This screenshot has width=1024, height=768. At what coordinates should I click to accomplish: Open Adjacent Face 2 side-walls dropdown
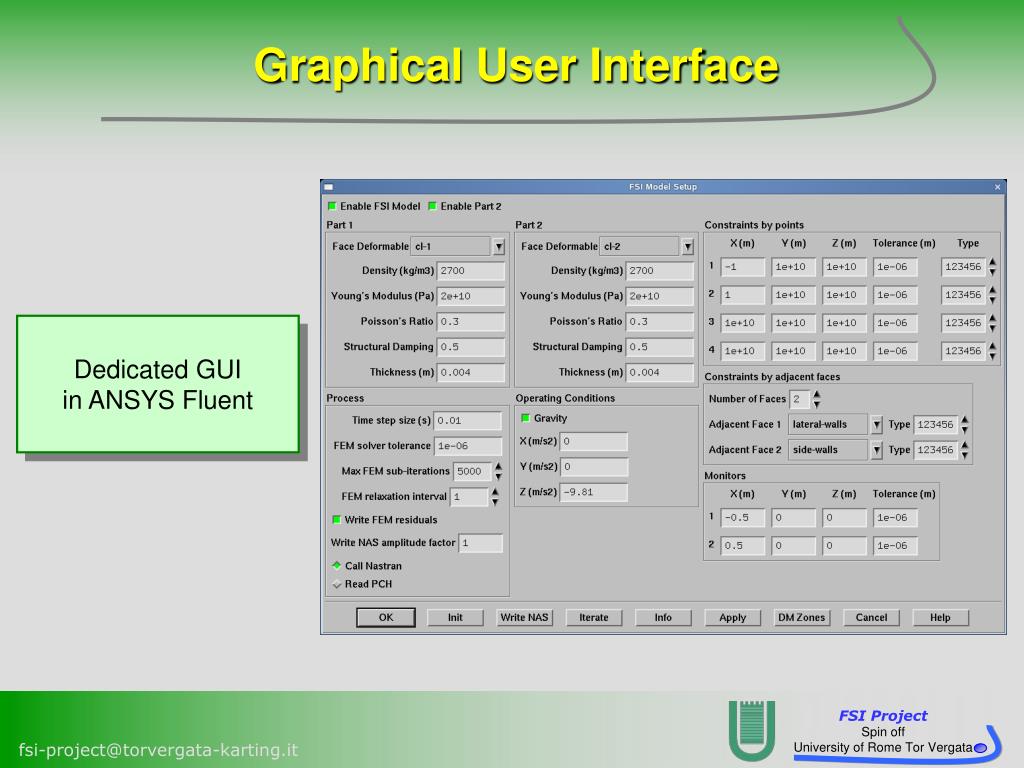tap(877, 450)
